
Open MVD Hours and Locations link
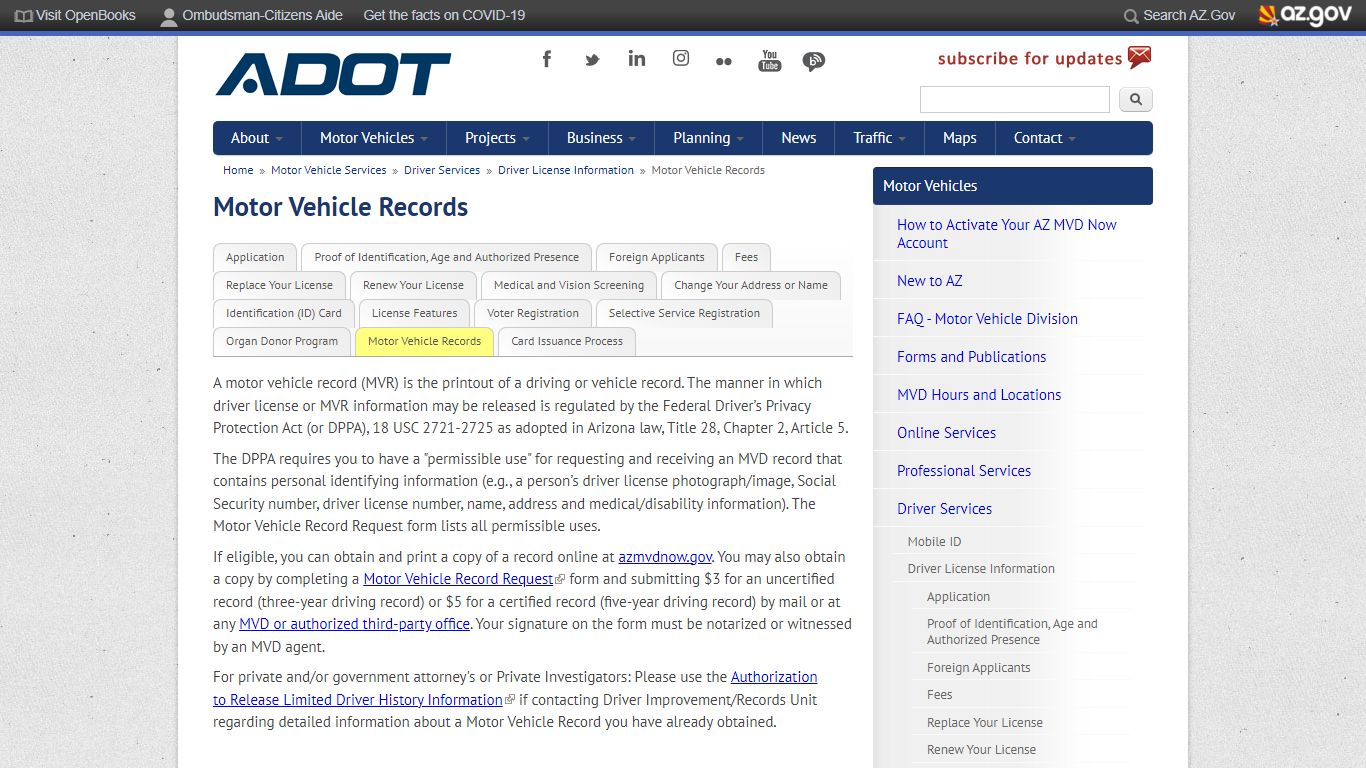coord(979,395)
